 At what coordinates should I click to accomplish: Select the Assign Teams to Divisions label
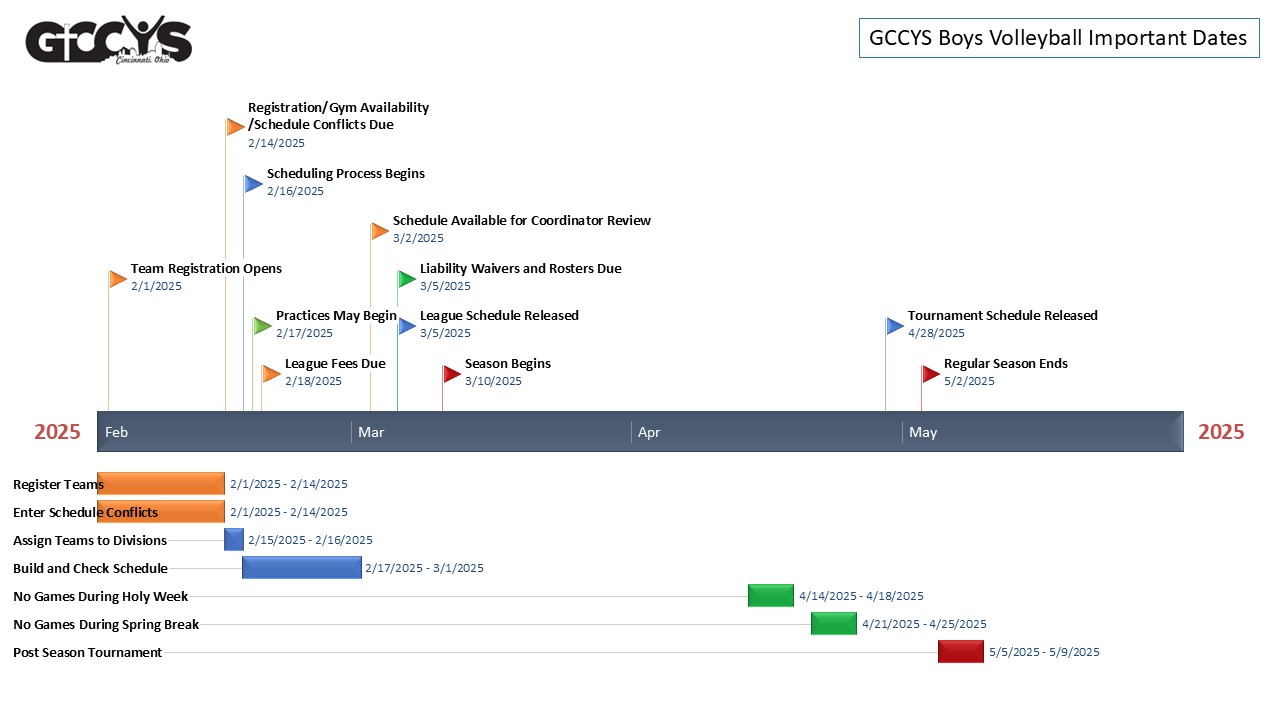(90, 540)
